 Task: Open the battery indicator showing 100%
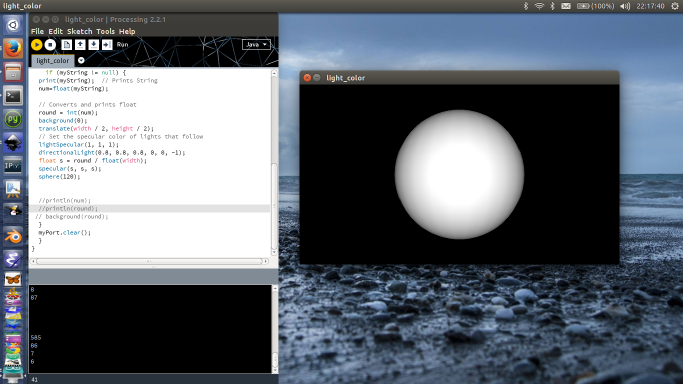[595, 6]
